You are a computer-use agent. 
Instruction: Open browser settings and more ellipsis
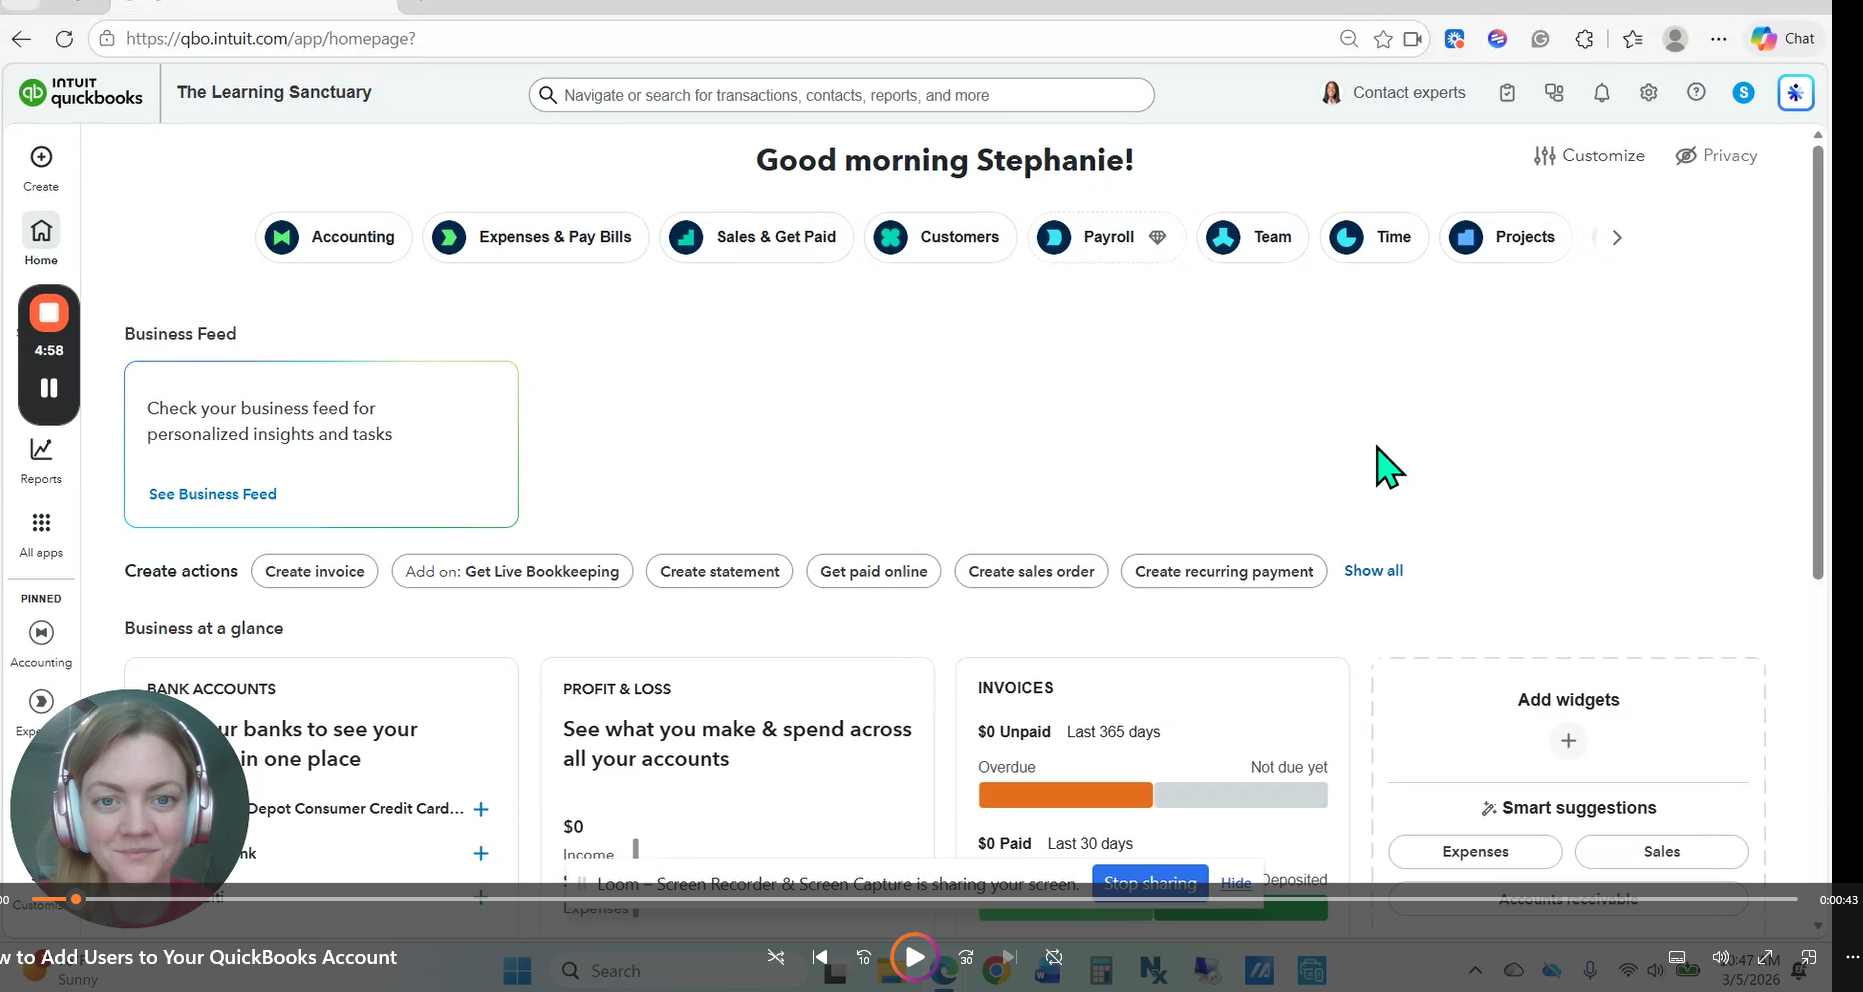click(1718, 39)
